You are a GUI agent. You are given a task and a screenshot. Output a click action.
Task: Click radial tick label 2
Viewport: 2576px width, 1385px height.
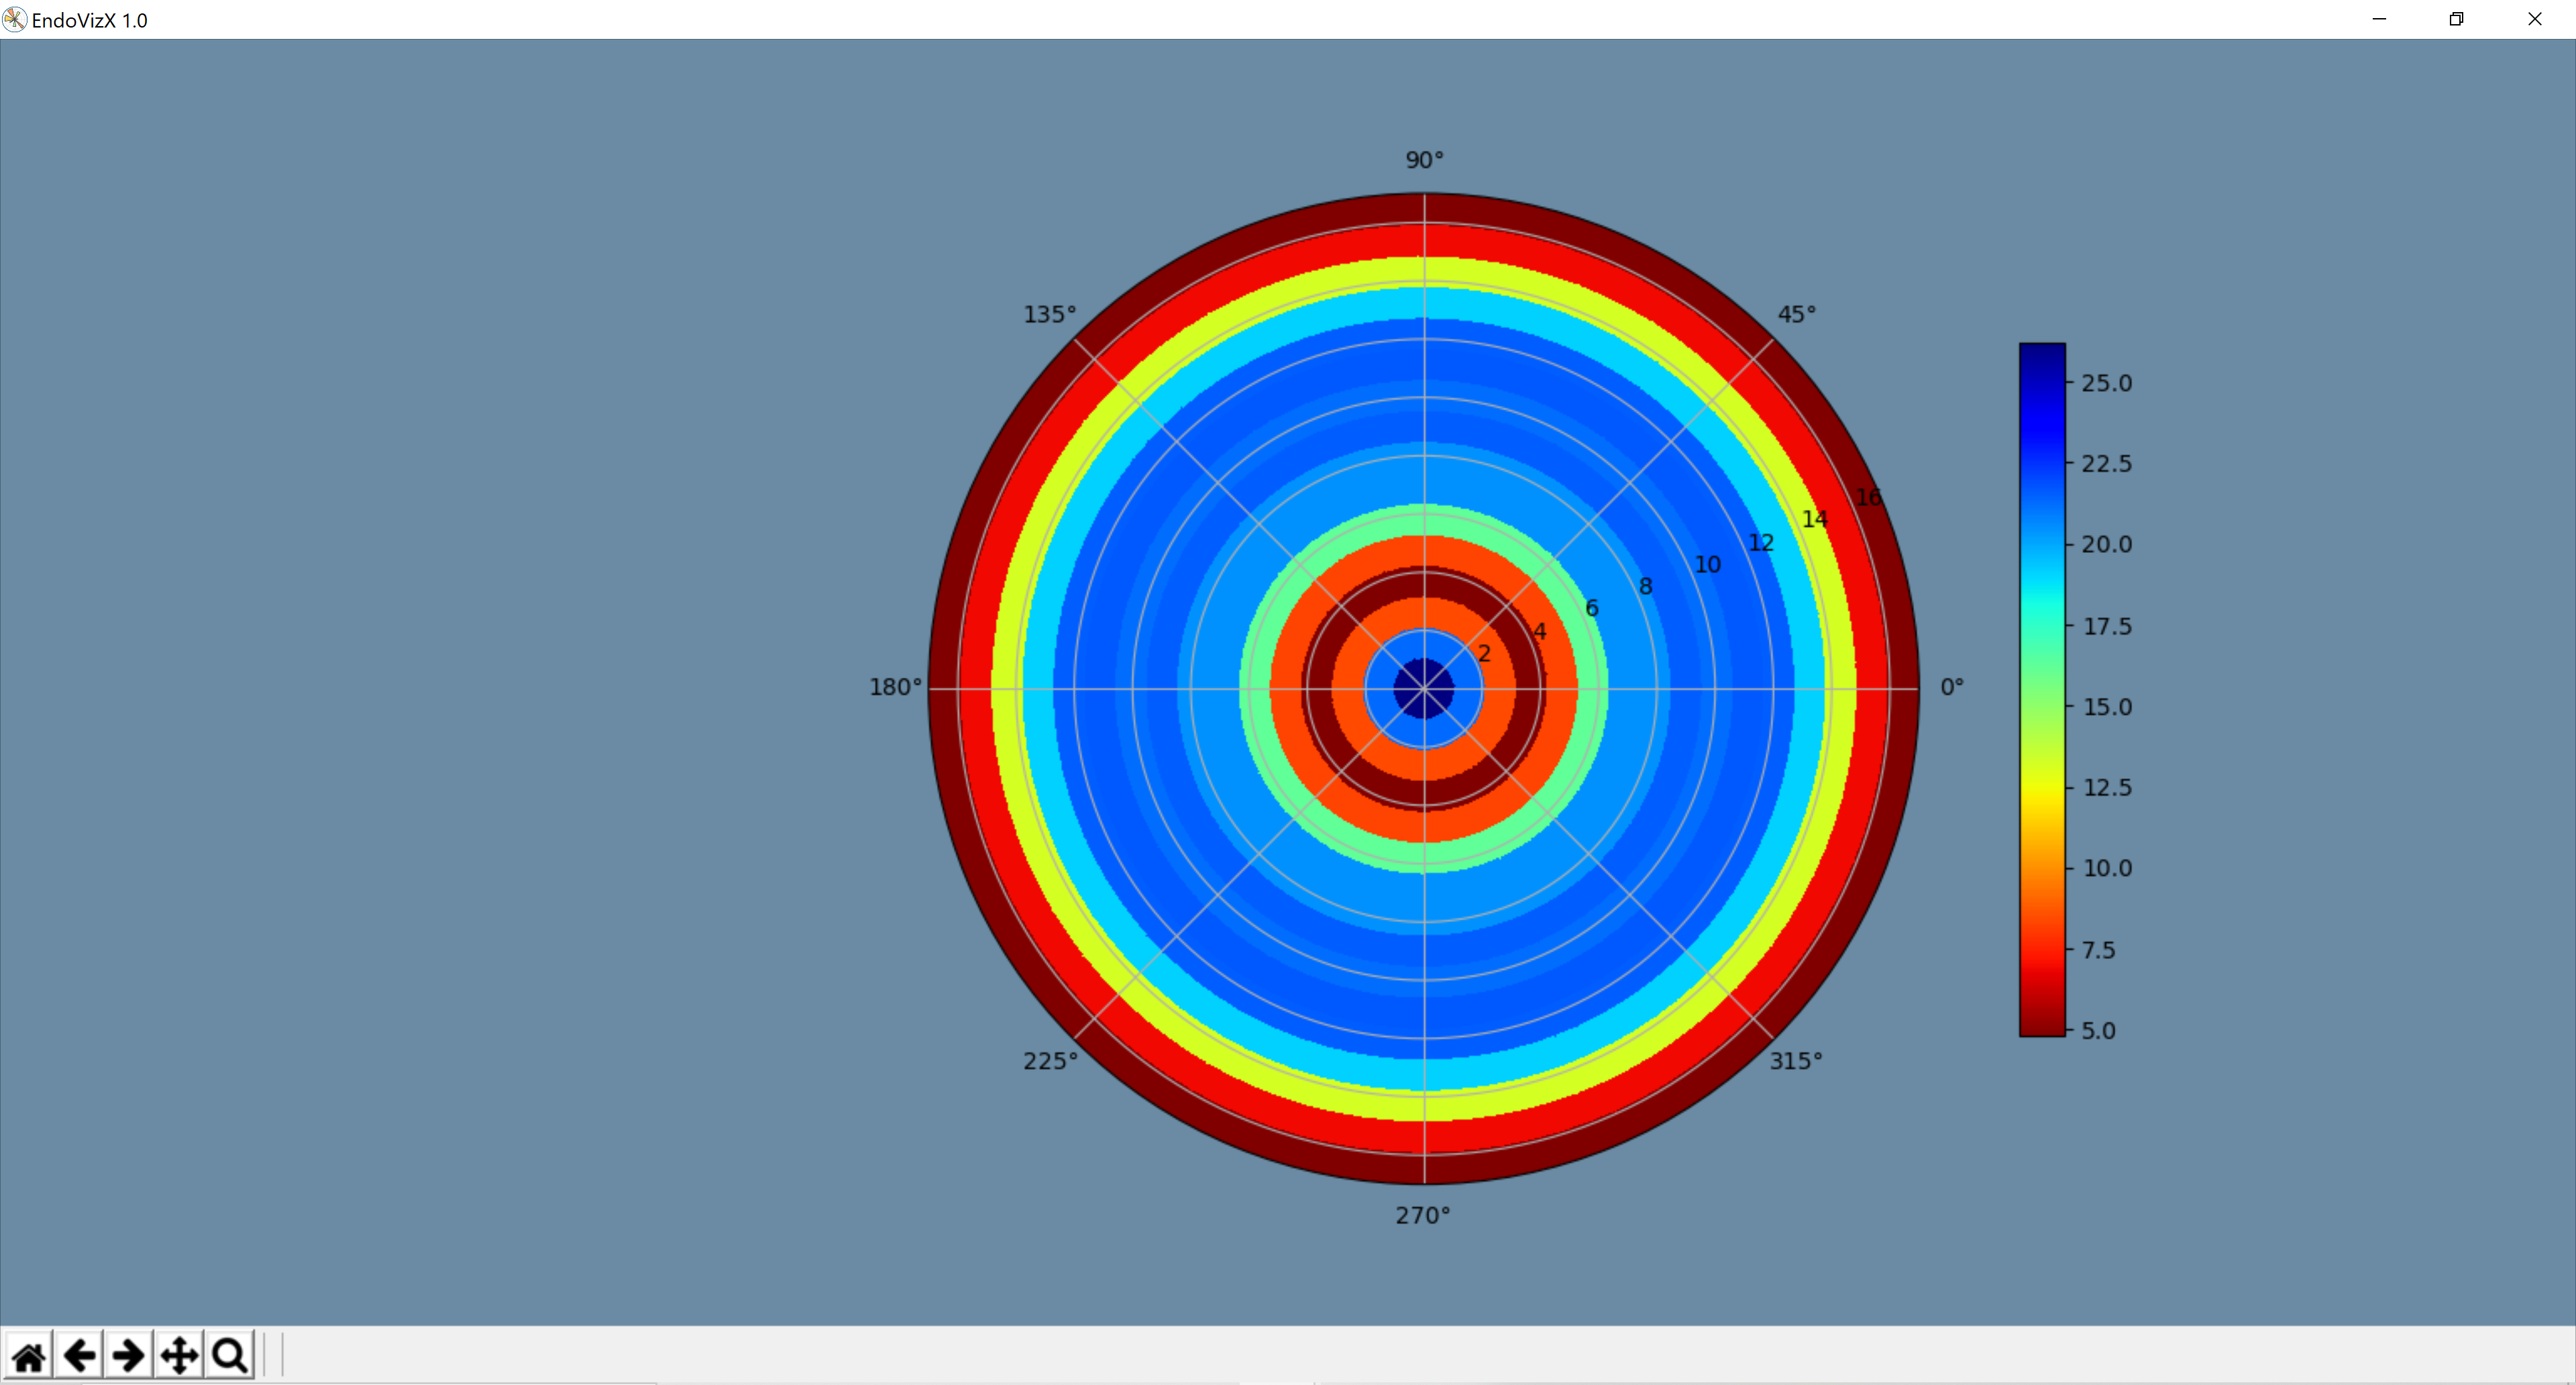[1484, 653]
